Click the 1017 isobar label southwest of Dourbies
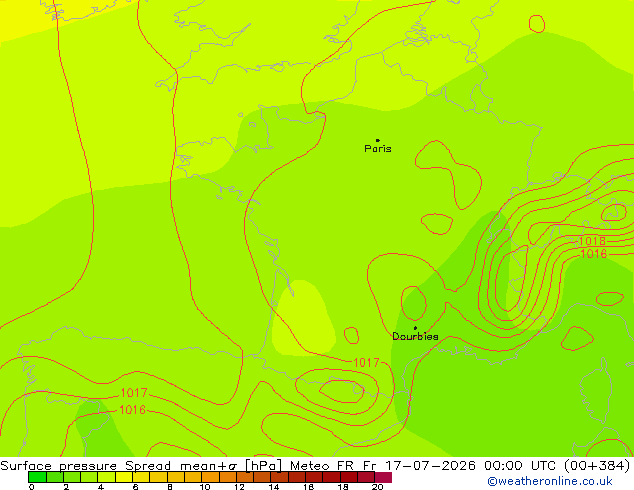The height and width of the screenshot is (490, 634). (x=366, y=363)
